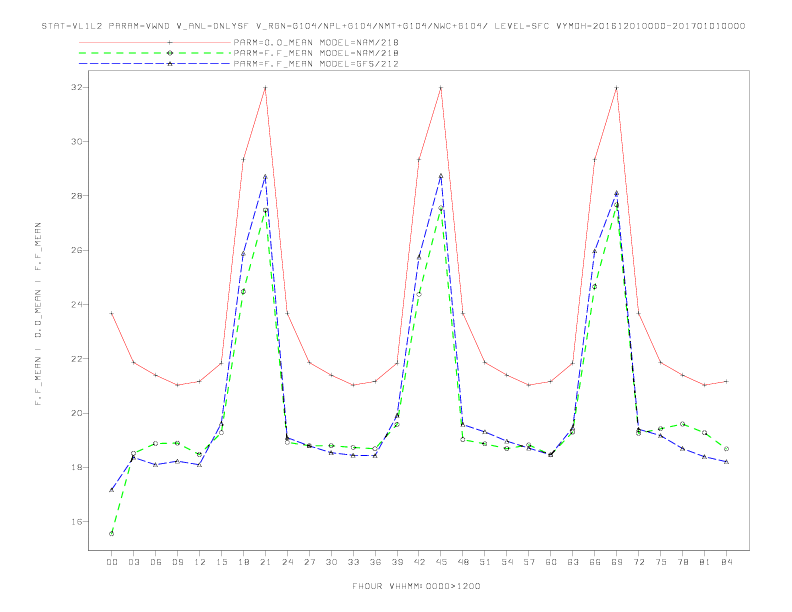Click red observed peak point at hour 69
Viewport: 792px width, 612px height.
point(617,88)
